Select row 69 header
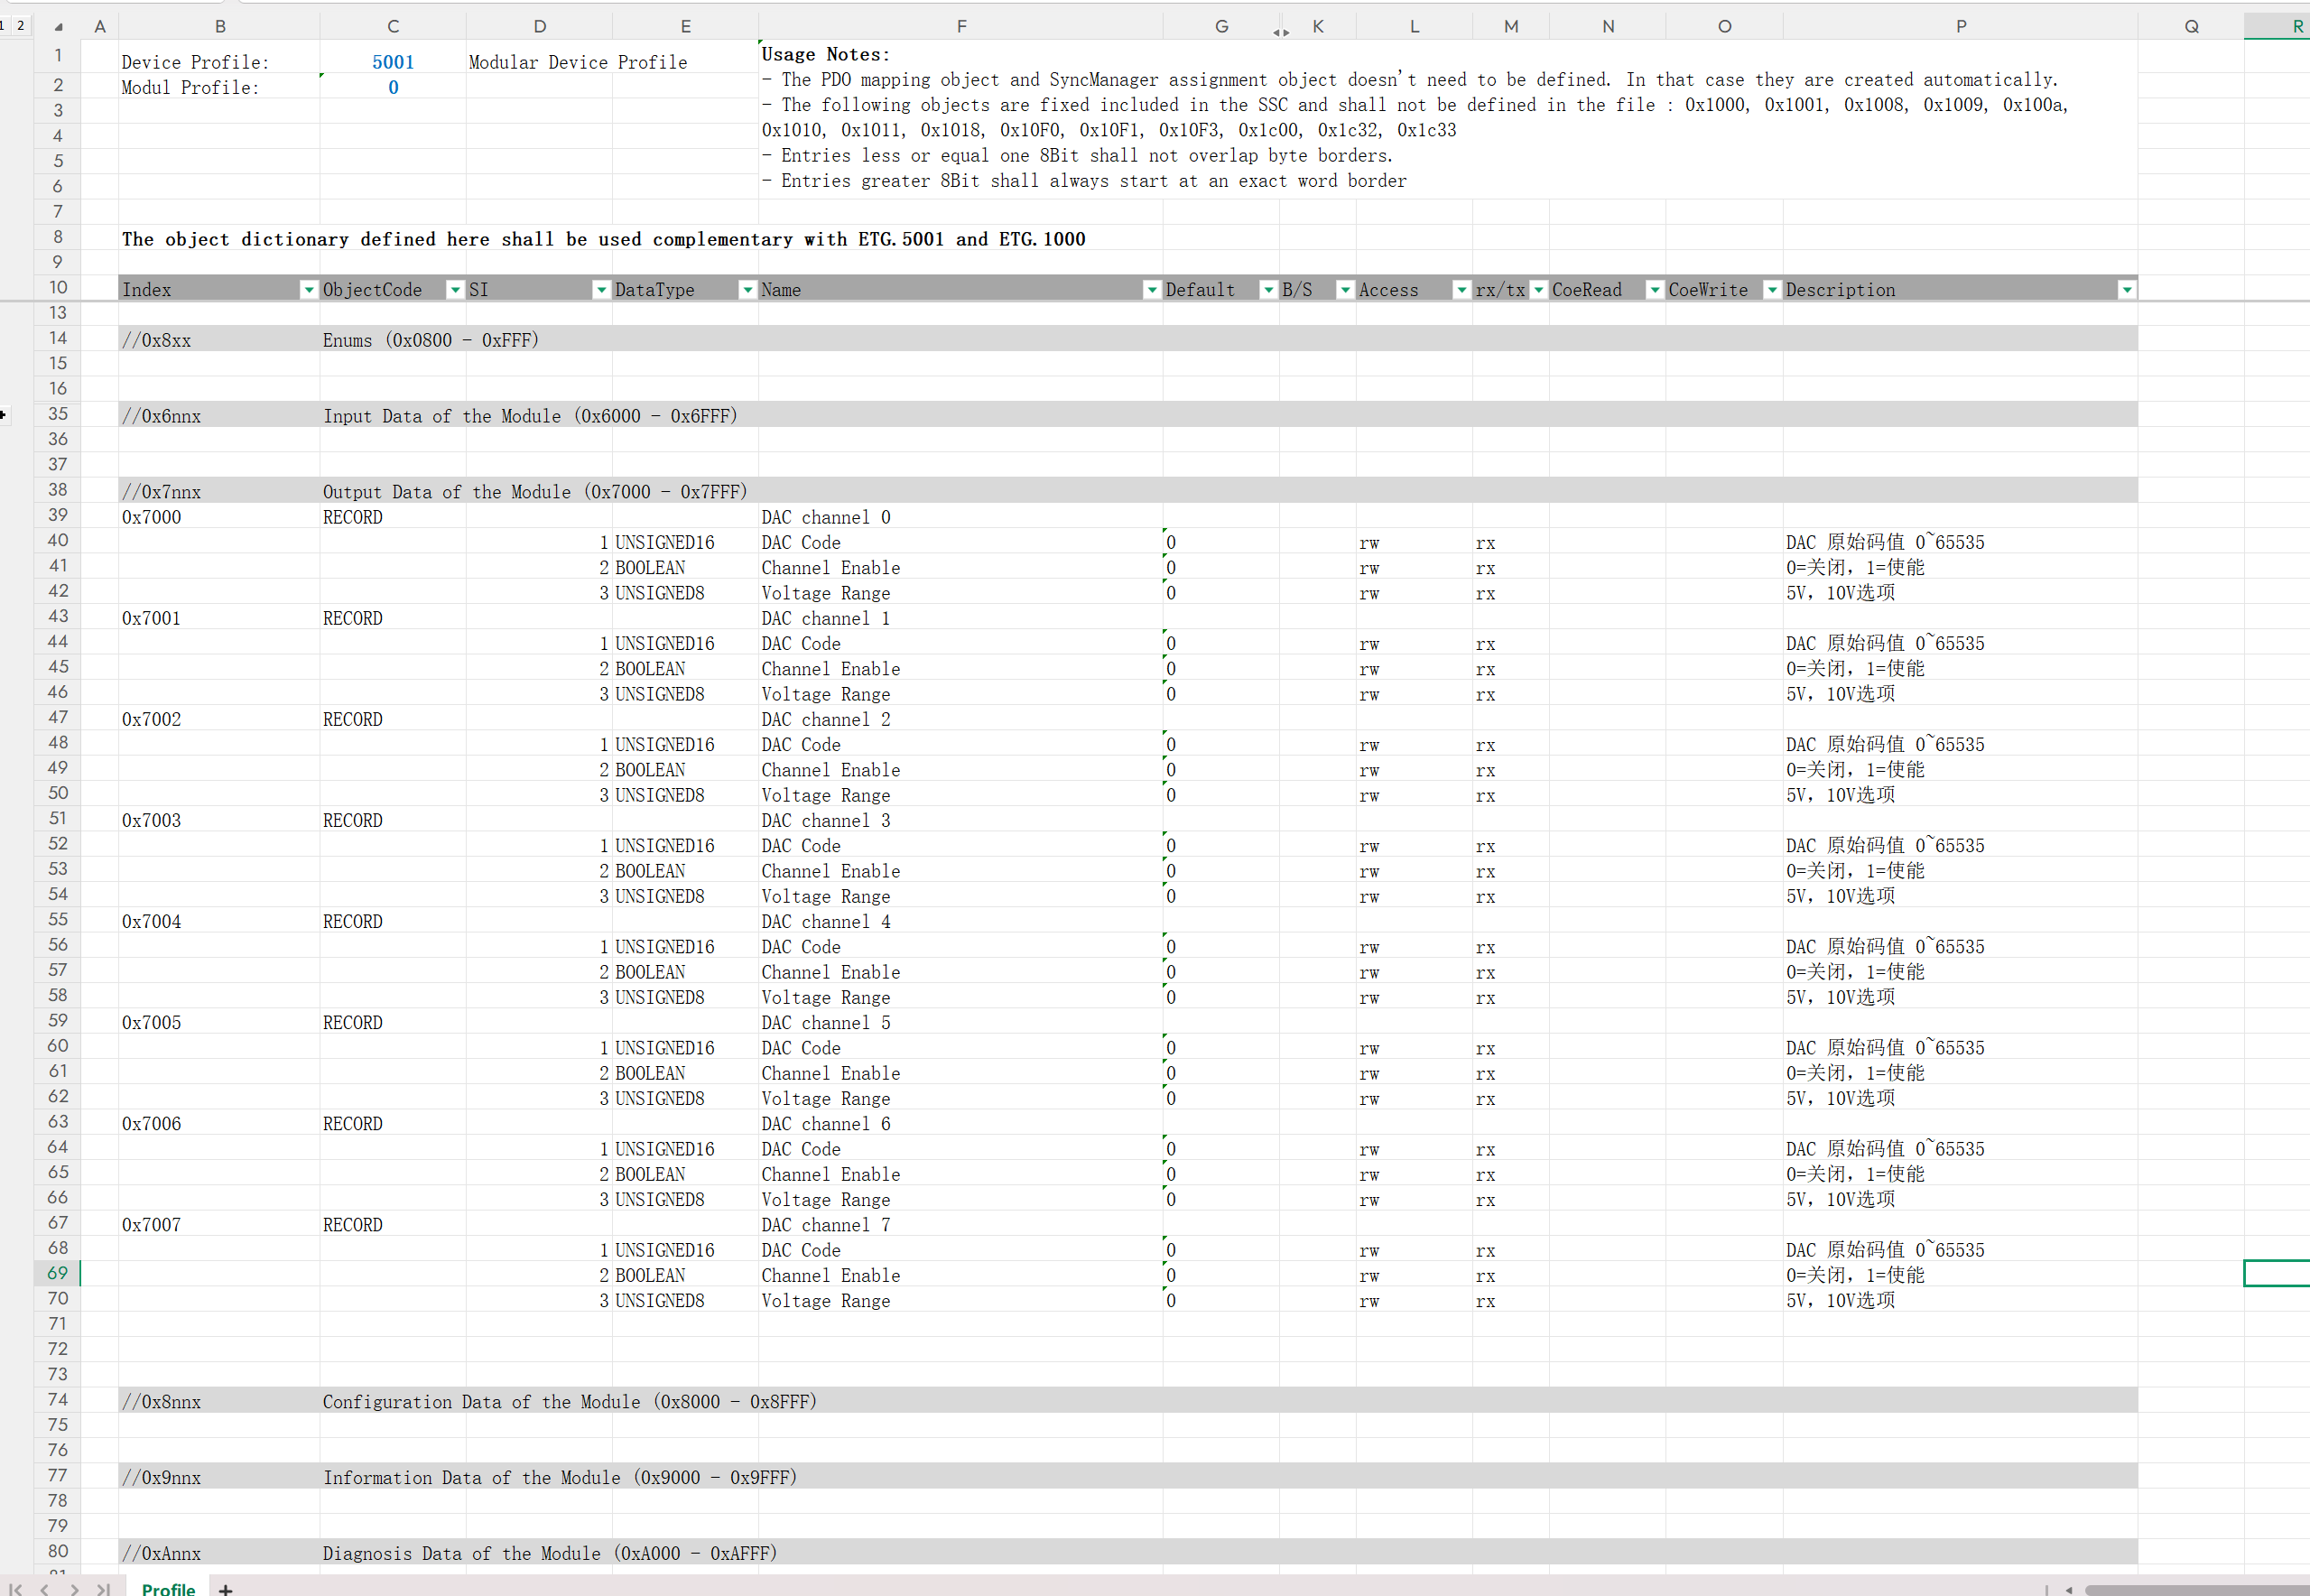This screenshot has width=2310, height=1596. pos(58,1273)
